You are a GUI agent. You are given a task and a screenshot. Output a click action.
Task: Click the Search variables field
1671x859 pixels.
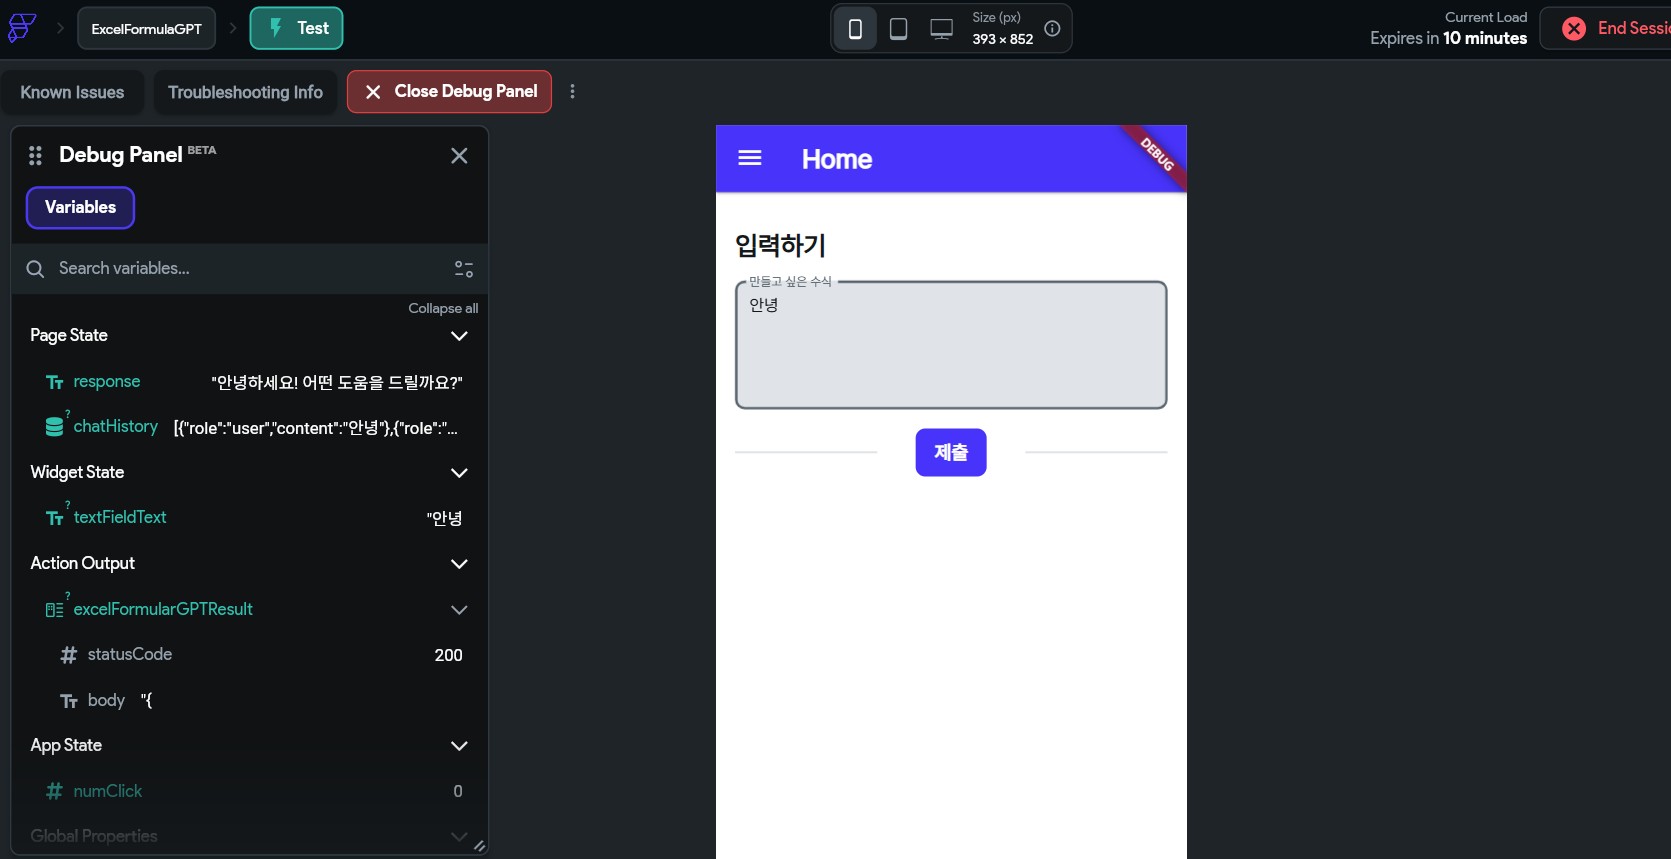point(250,268)
